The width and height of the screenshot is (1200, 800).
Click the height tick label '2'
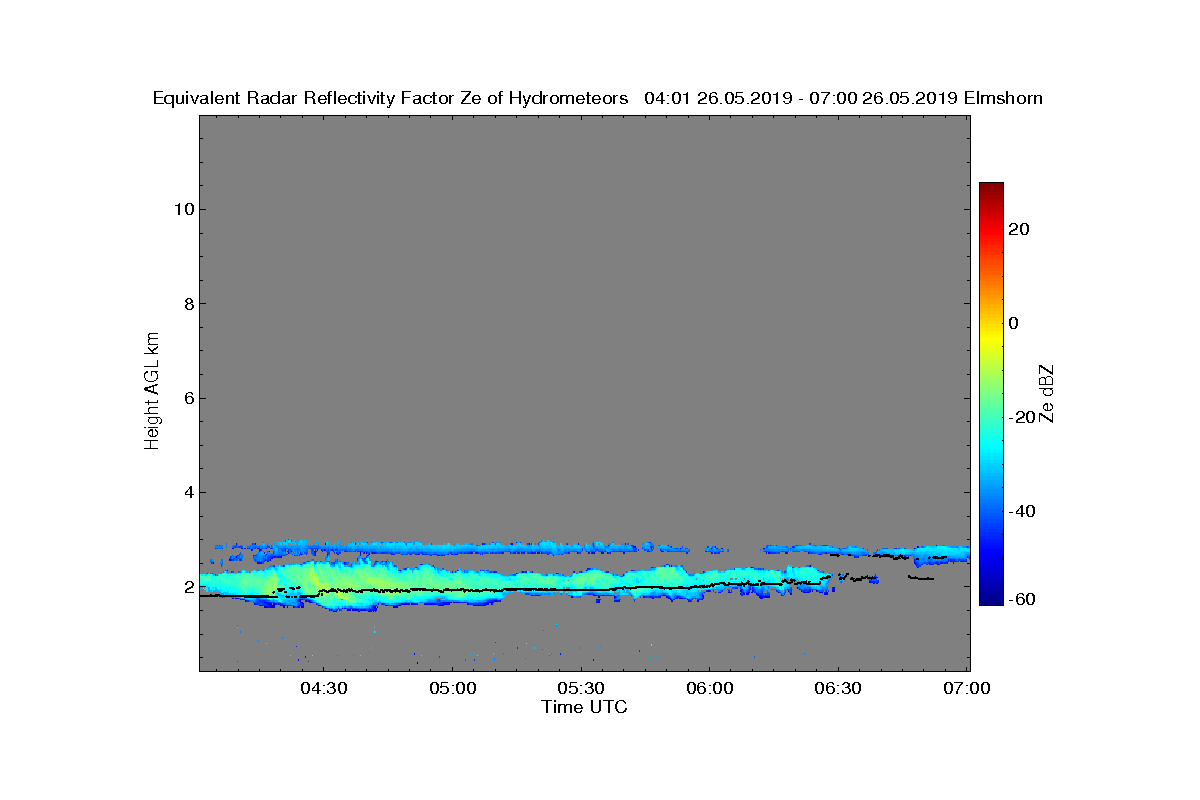[187, 586]
